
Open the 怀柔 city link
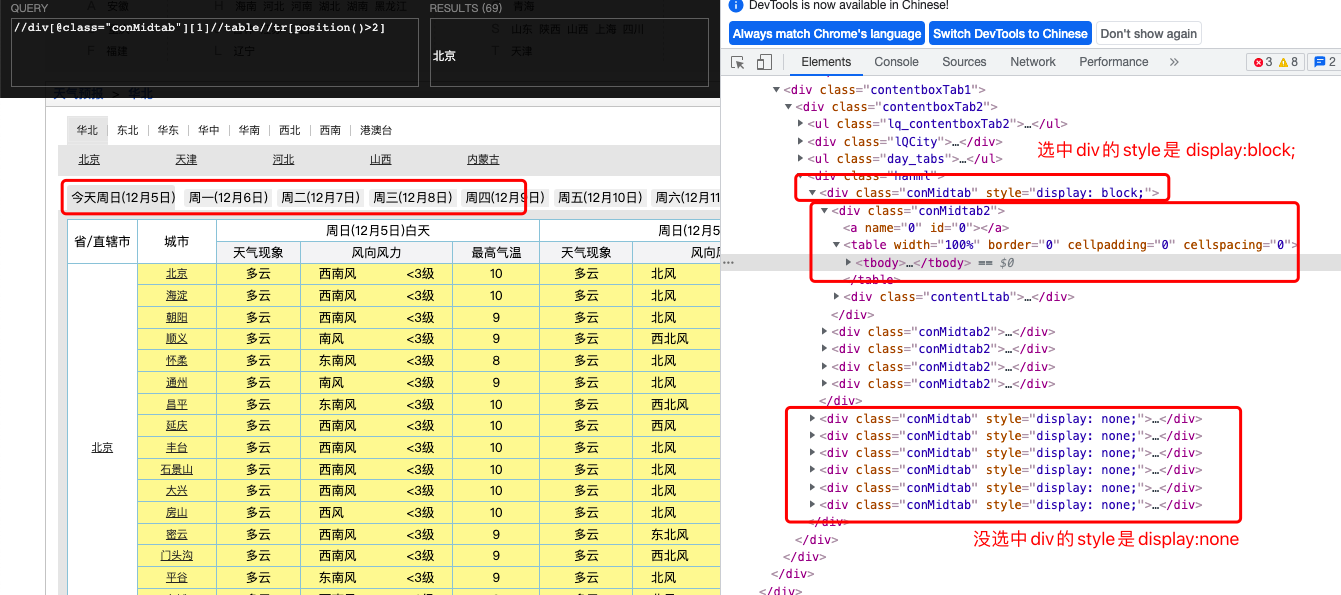176,361
